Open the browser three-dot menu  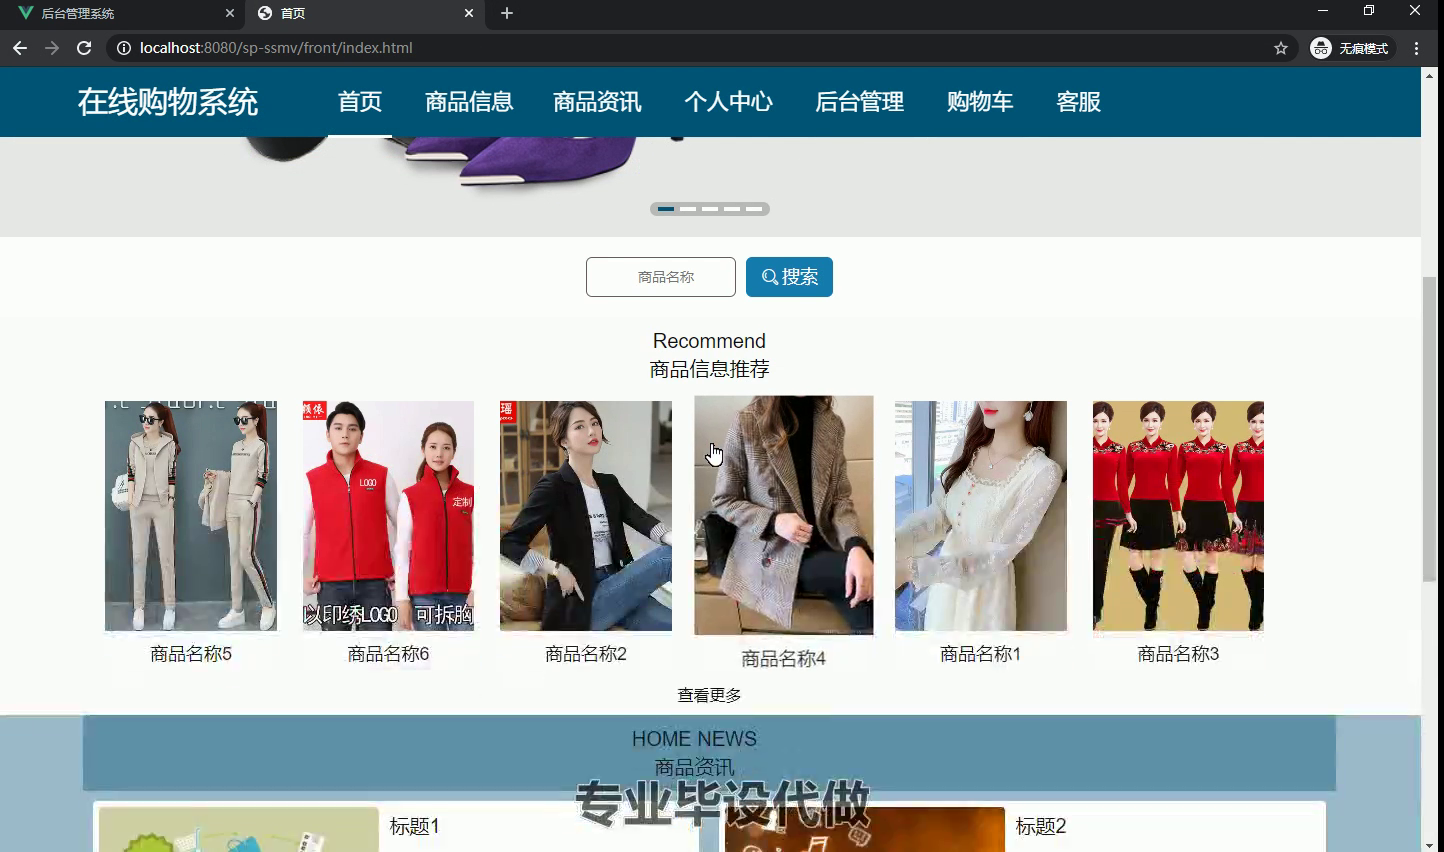(1416, 48)
